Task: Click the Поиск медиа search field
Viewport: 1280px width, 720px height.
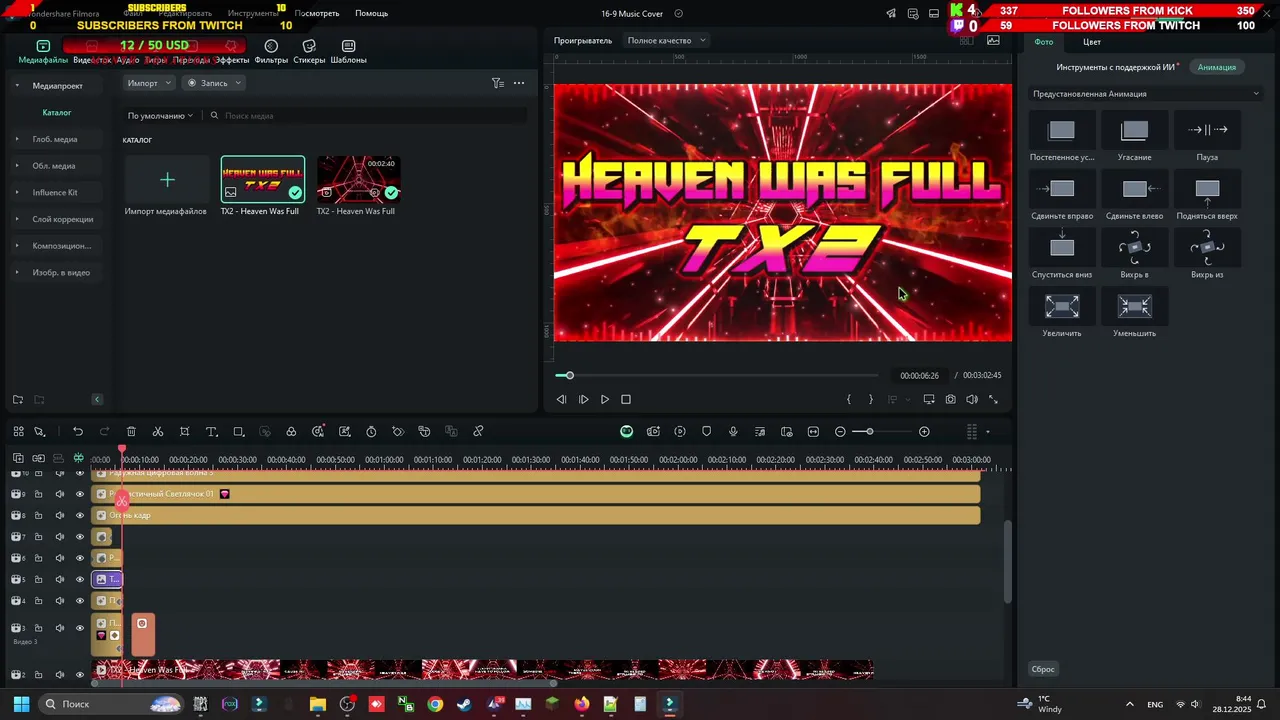Action: coord(367,116)
